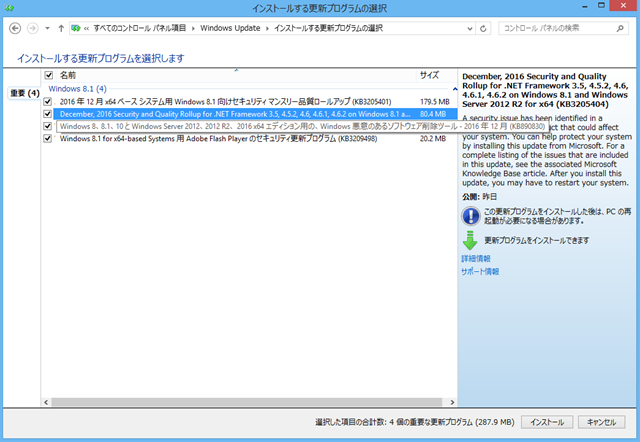Click the forward navigation arrow
Viewport: 640px width, 442px height.
pyautogui.click(x=33, y=28)
